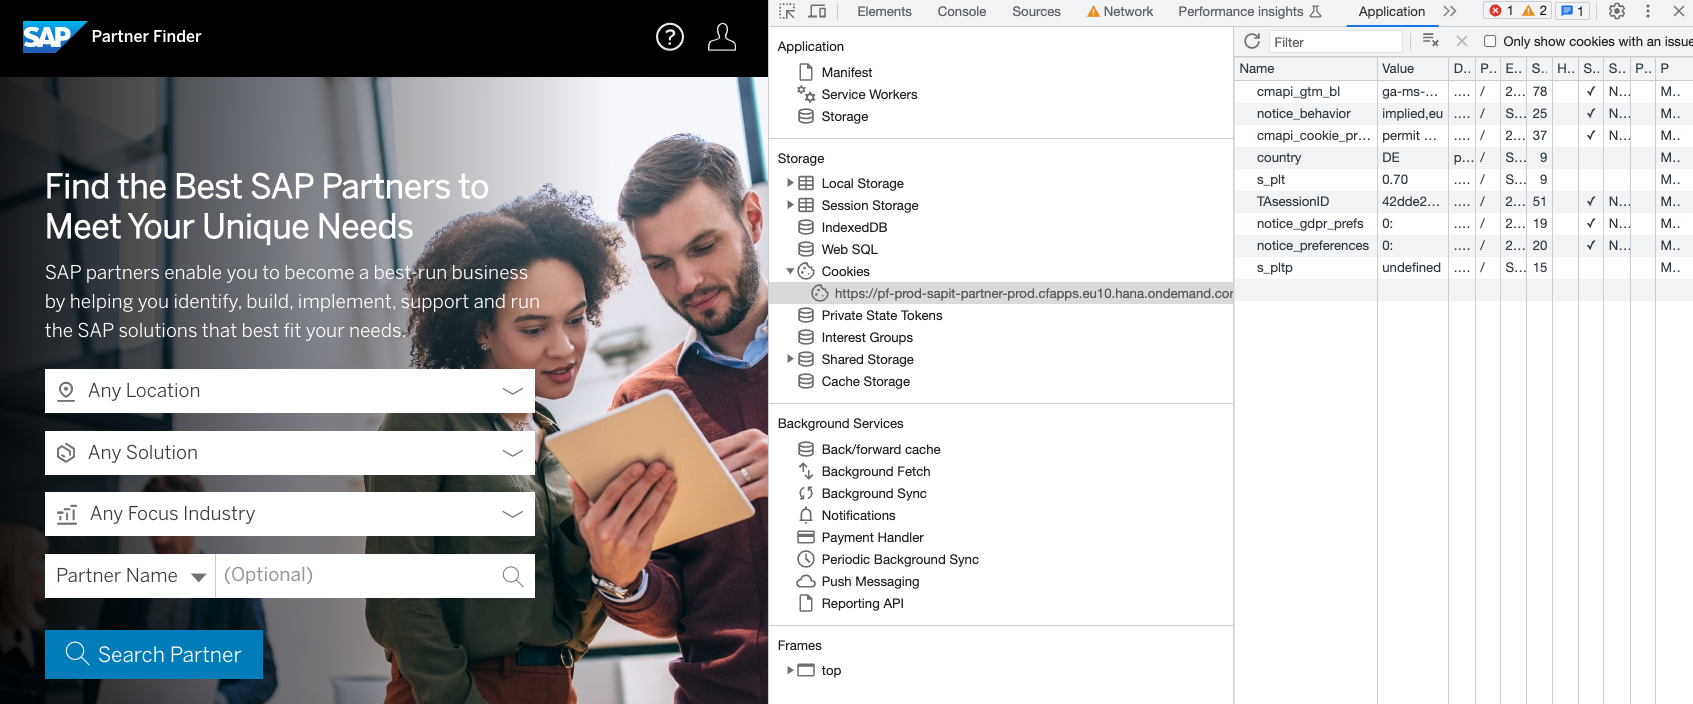Select Back/forward cache item
1693x704 pixels.
pyautogui.click(x=880, y=449)
